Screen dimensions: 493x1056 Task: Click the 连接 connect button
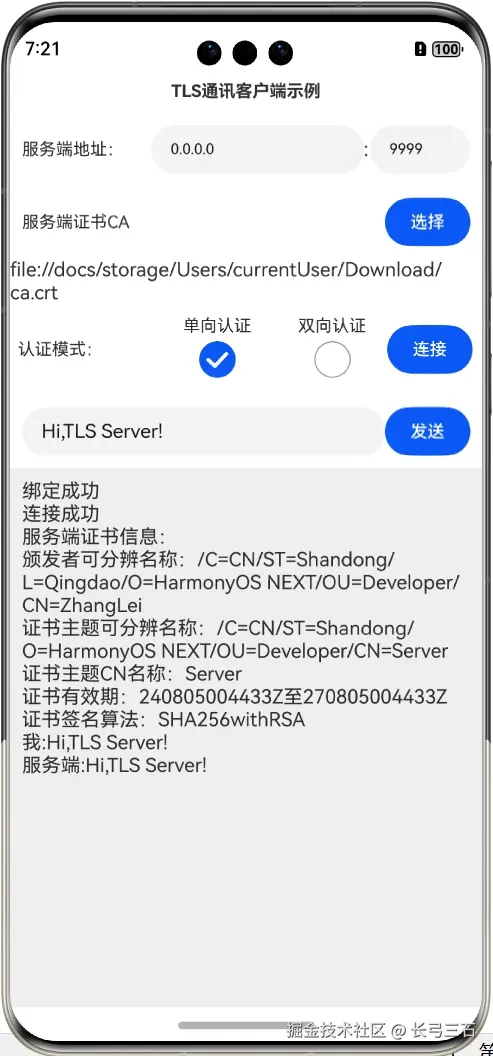click(430, 349)
